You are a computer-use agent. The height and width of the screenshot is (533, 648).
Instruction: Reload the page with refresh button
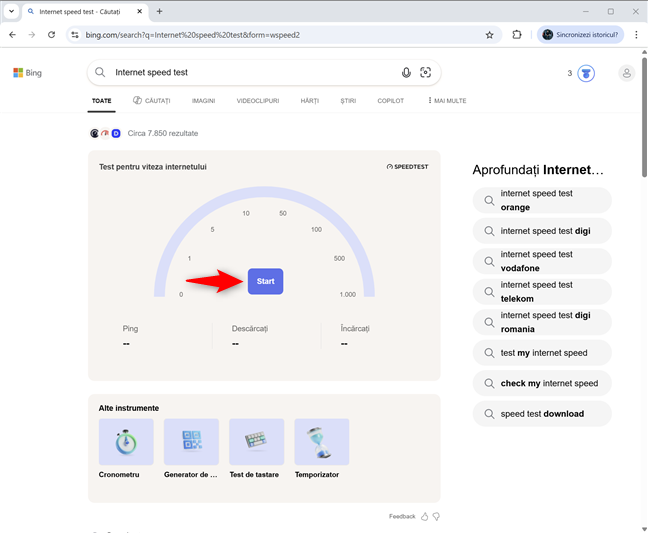click(x=53, y=34)
